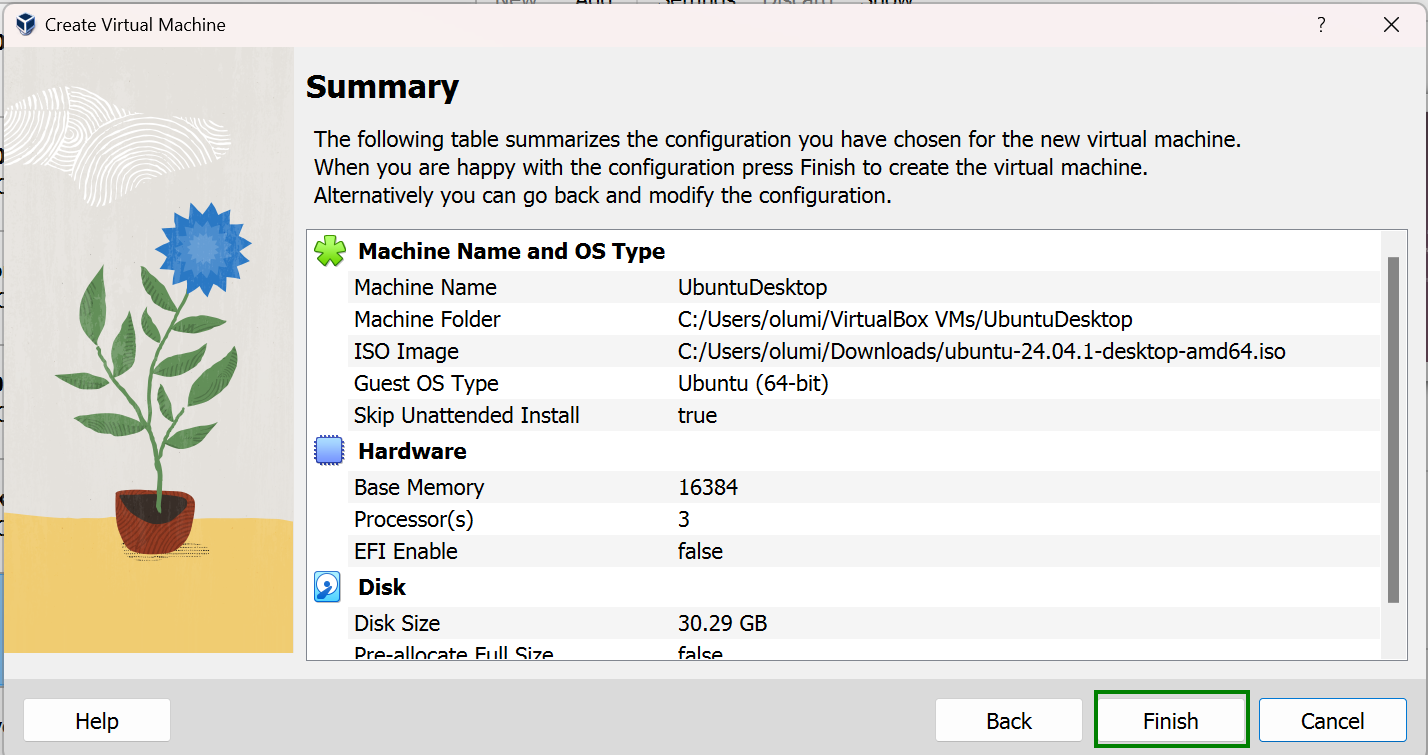The width and height of the screenshot is (1428, 755).
Task: Click the Disk section icon
Action: tap(328, 587)
